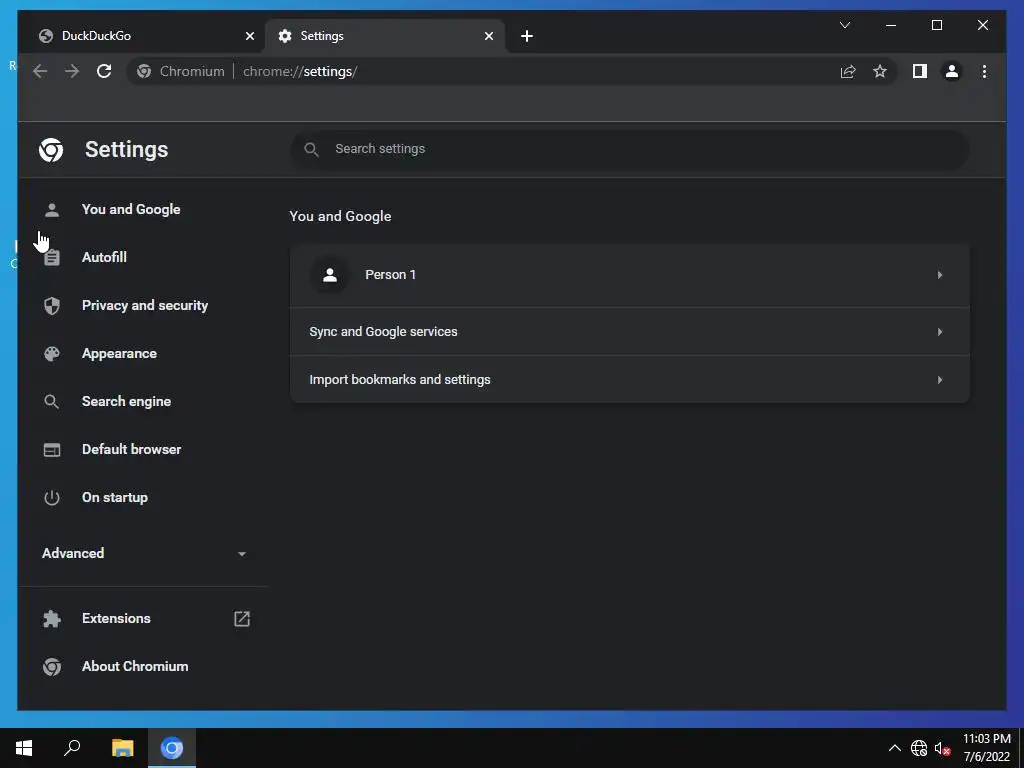This screenshot has height=768, width=1024.
Task: Click the Chromium taskbar icon
Action: (172, 748)
